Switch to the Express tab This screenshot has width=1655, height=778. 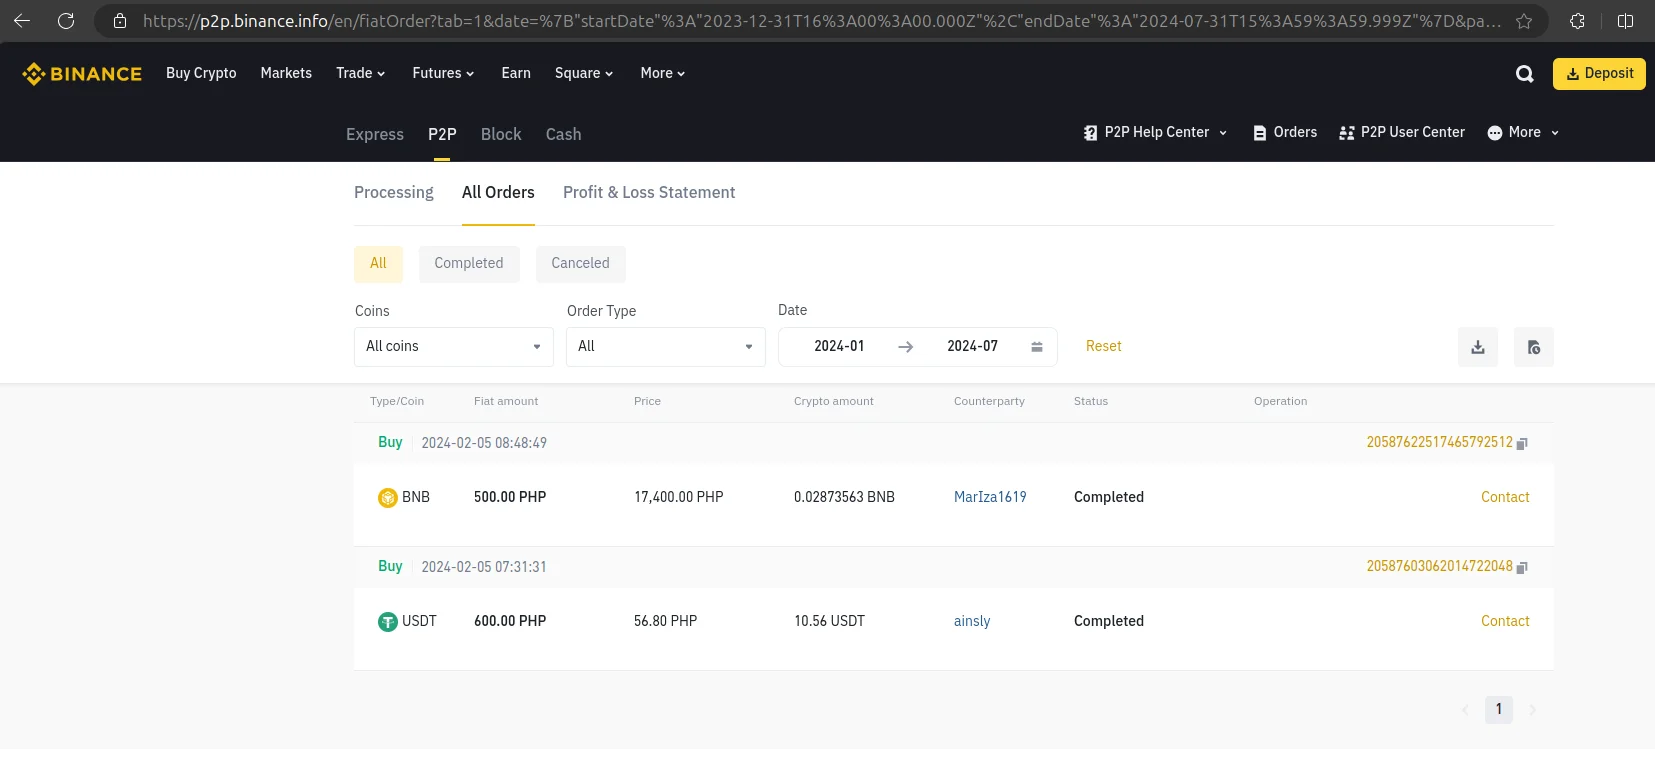coord(375,134)
